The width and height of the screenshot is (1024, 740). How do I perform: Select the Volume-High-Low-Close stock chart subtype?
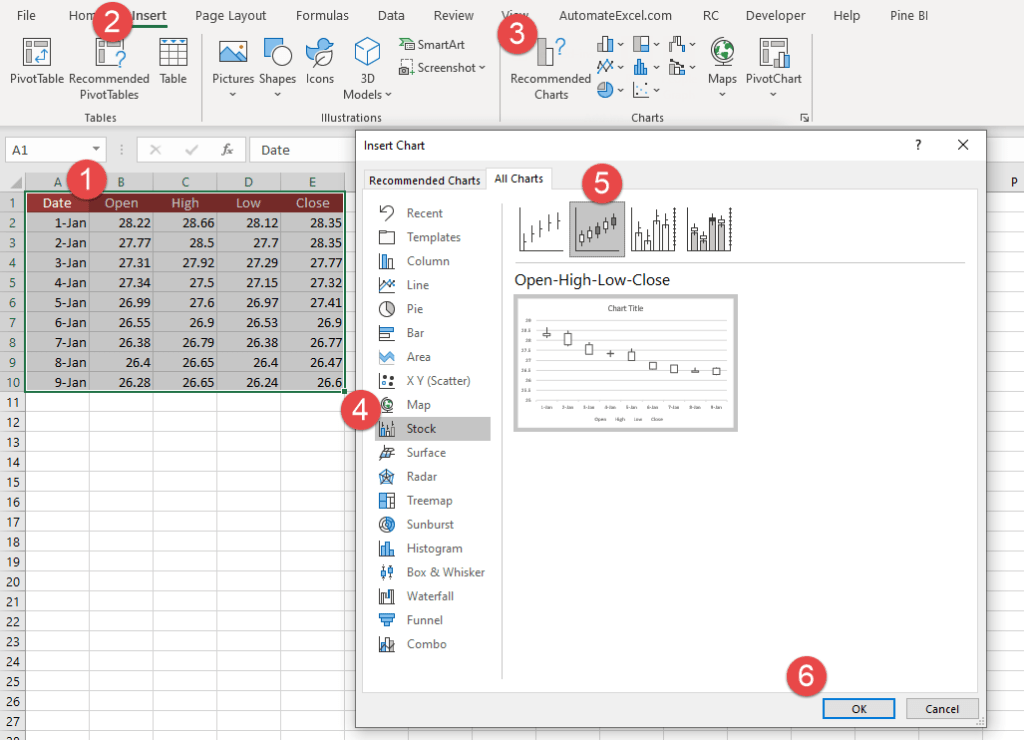(655, 228)
